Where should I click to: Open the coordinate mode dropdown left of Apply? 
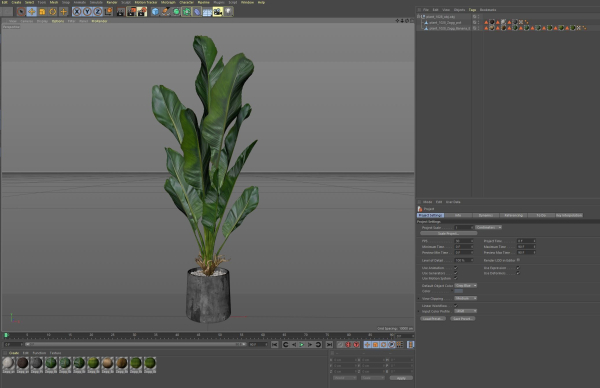[x=373, y=378]
